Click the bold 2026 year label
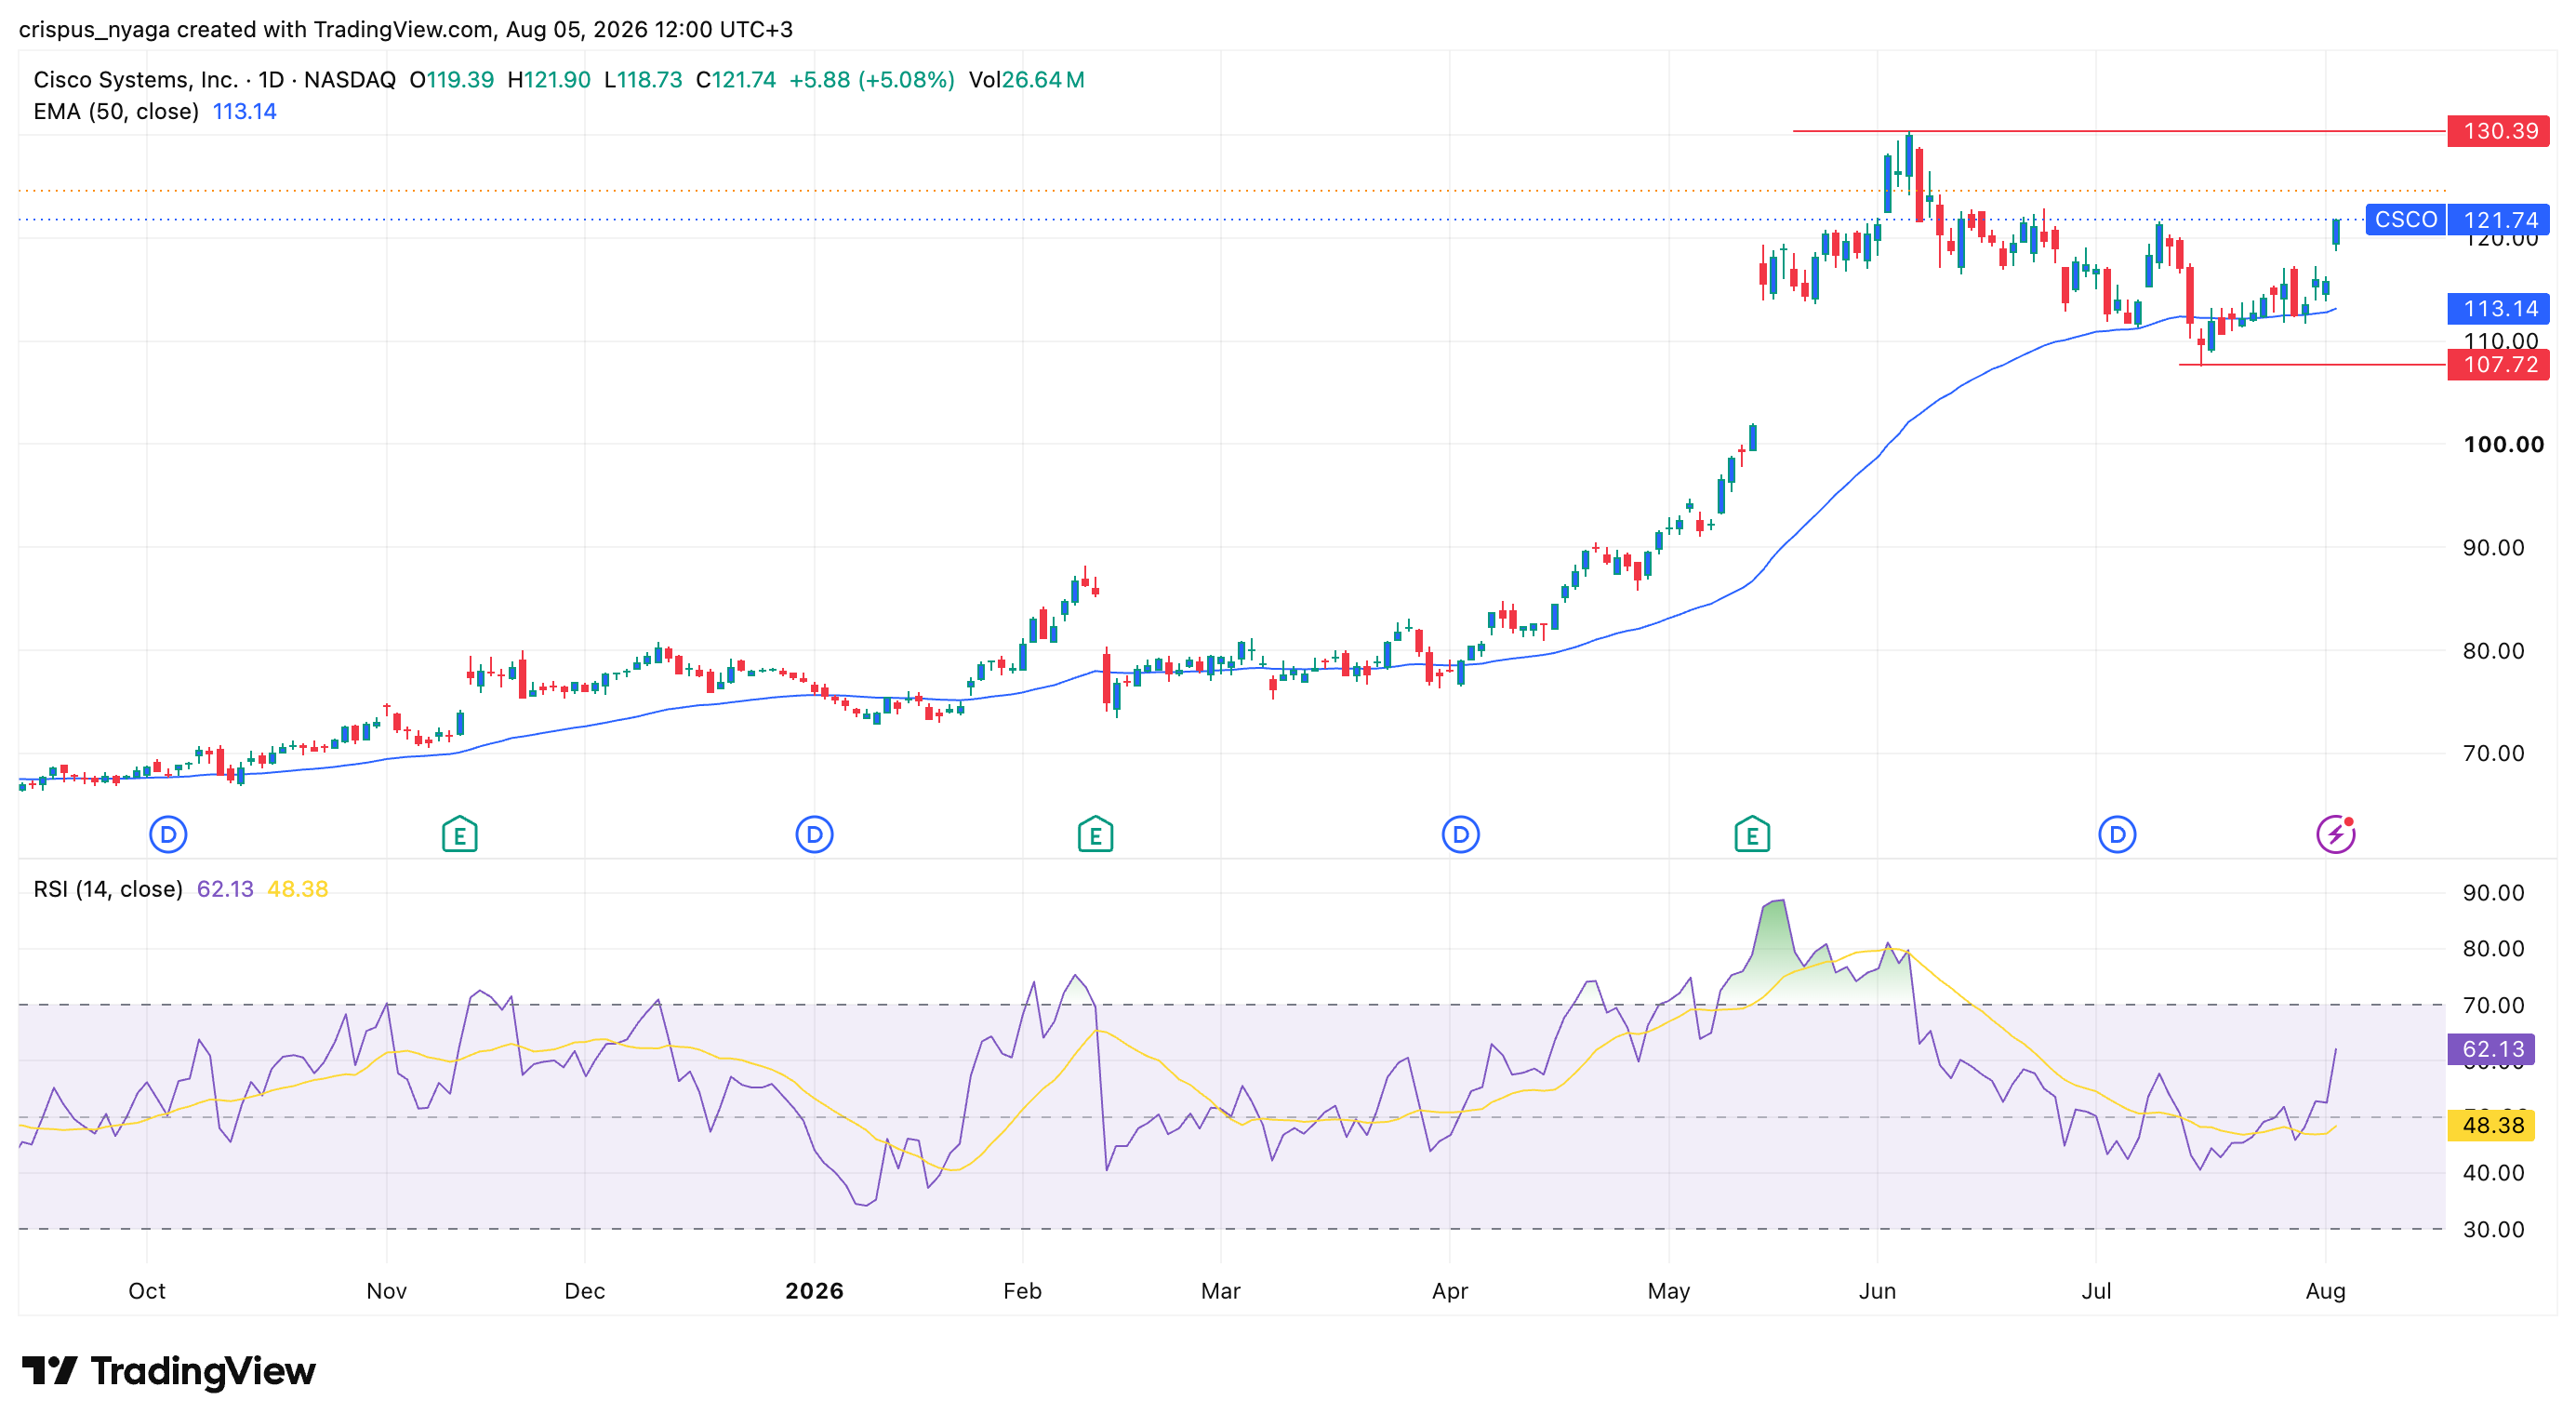The image size is (2576, 1427). pos(814,1291)
